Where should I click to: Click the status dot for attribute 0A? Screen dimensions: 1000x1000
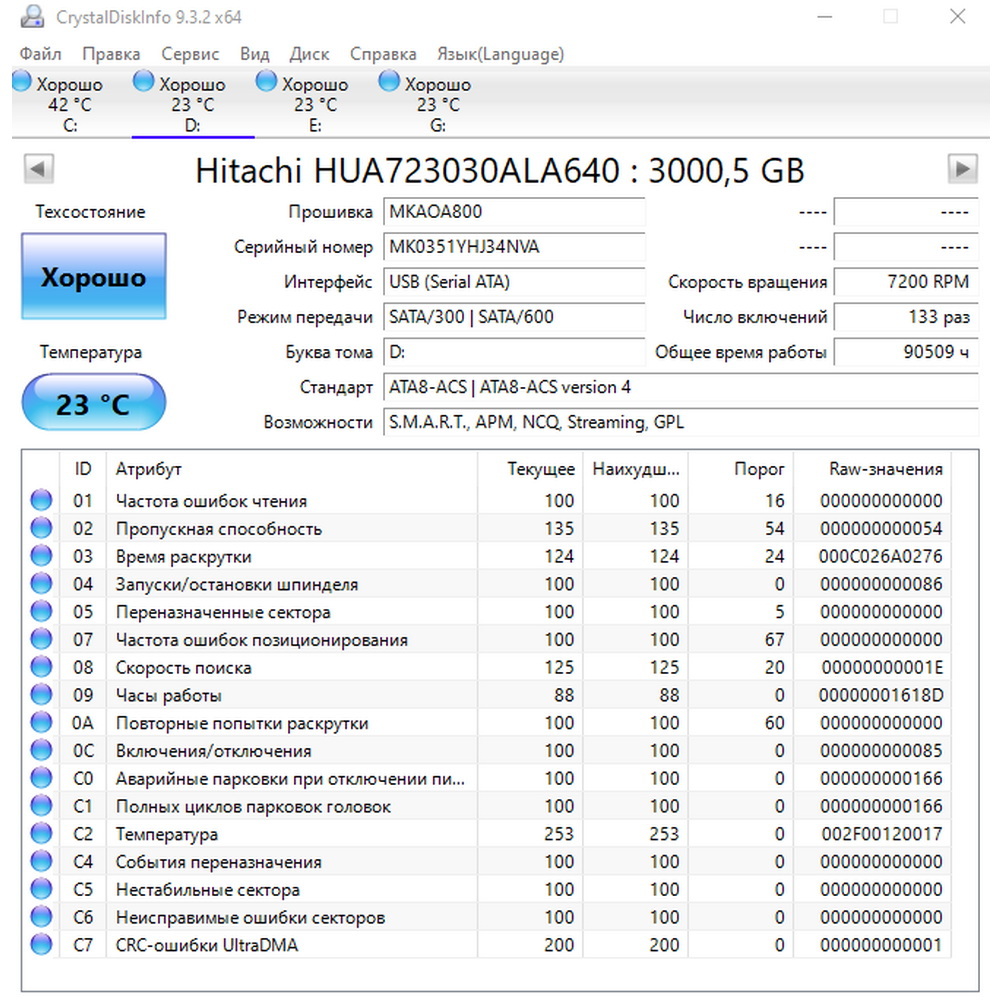click(41, 722)
